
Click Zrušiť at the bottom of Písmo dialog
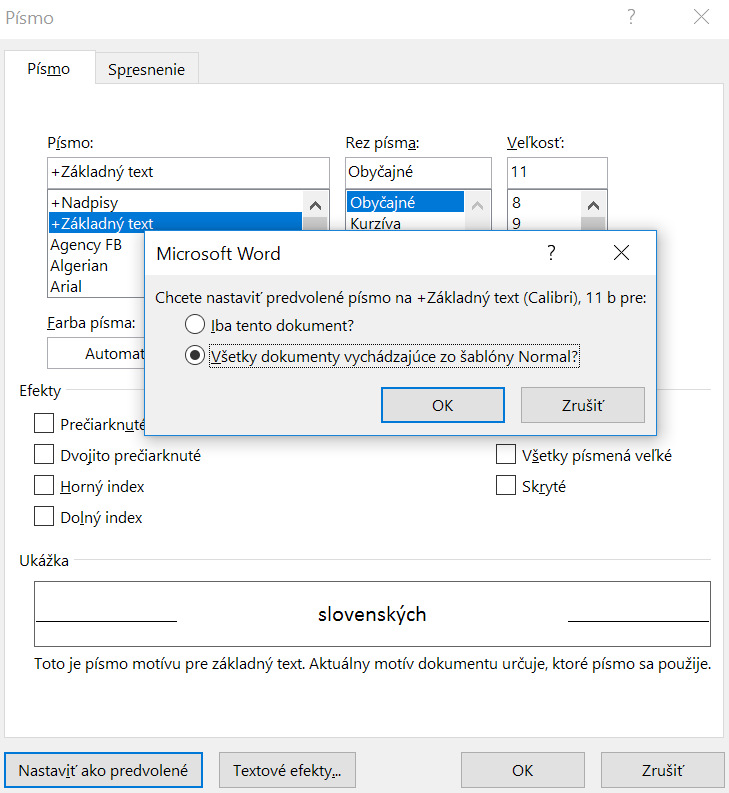point(663,770)
